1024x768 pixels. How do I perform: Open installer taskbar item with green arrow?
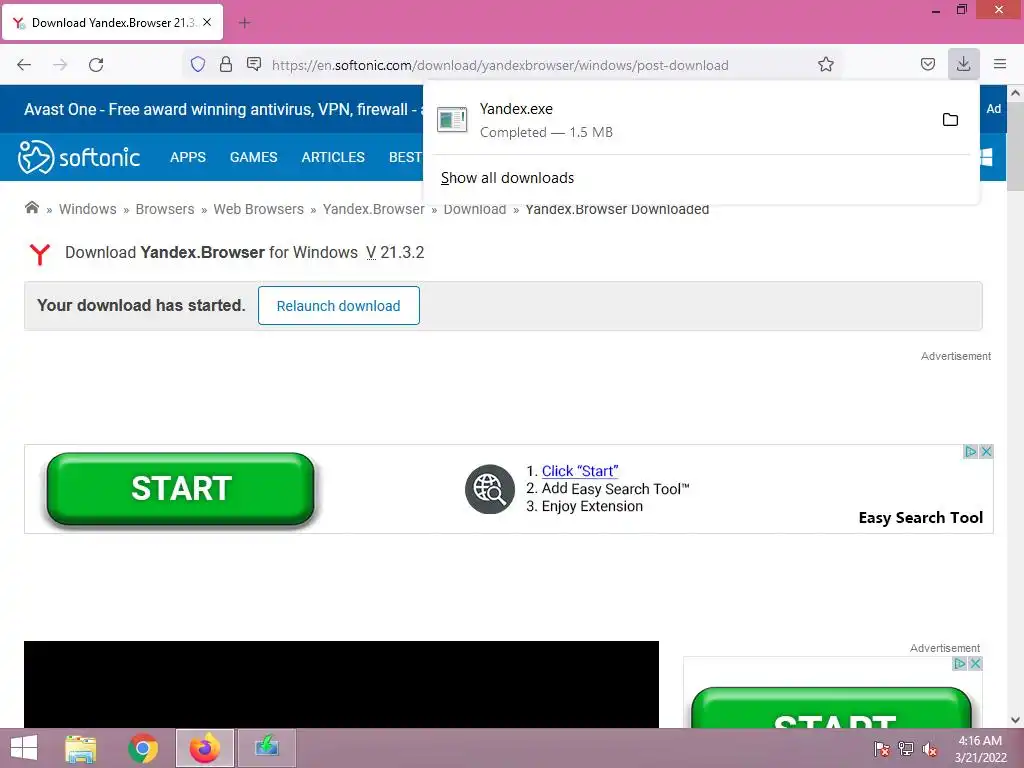266,747
